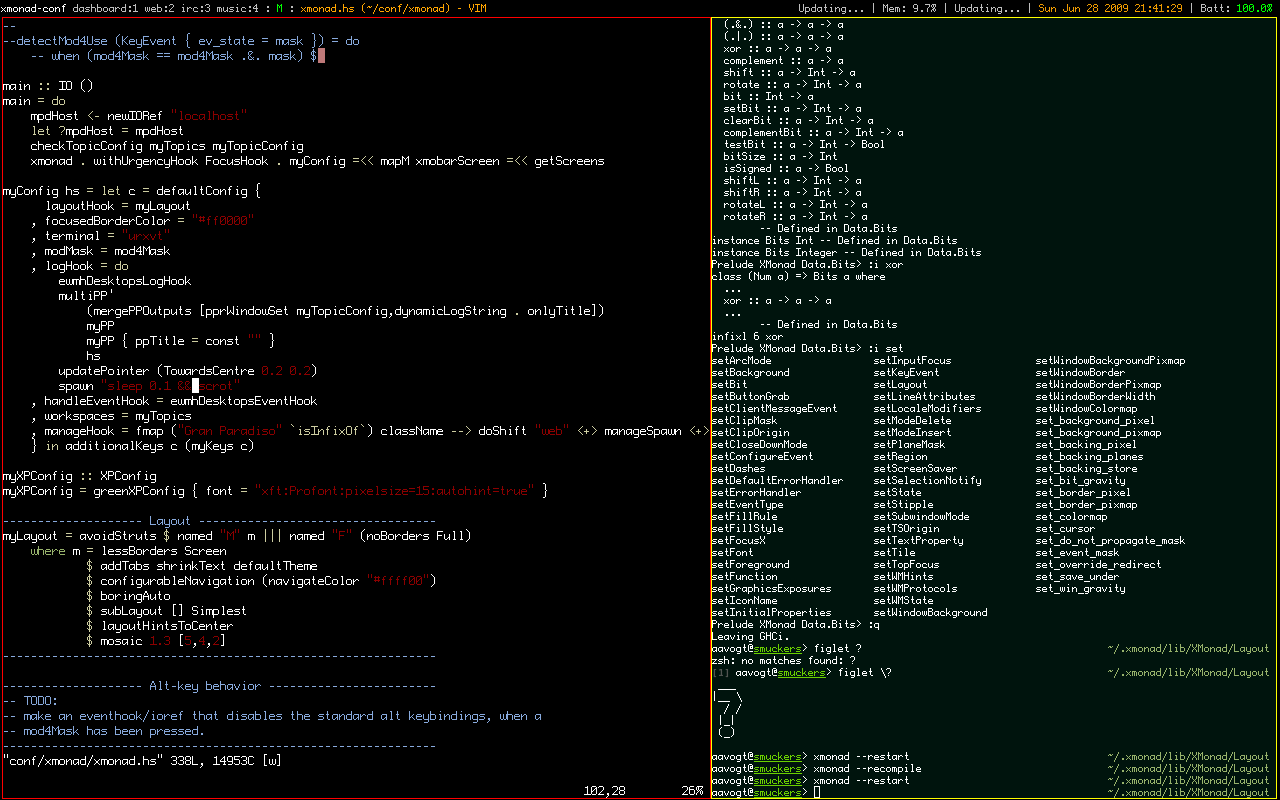Viewport: 1280px width, 800px height.
Task: Focus the empty terminal prompt cursor
Action: tap(816, 793)
